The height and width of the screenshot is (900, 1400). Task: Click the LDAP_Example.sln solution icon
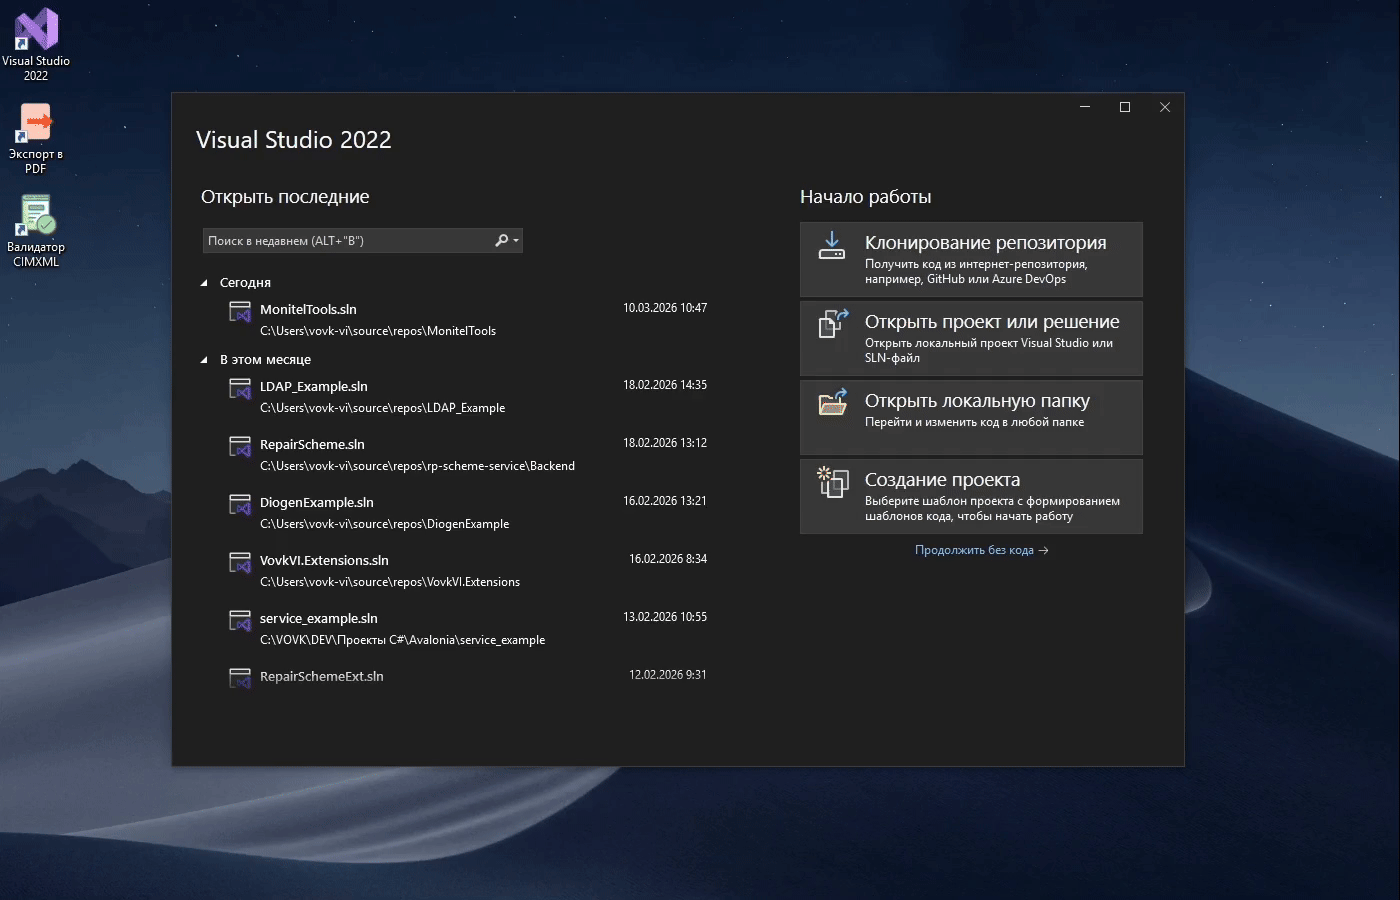pyautogui.click(x=240, y=389)
